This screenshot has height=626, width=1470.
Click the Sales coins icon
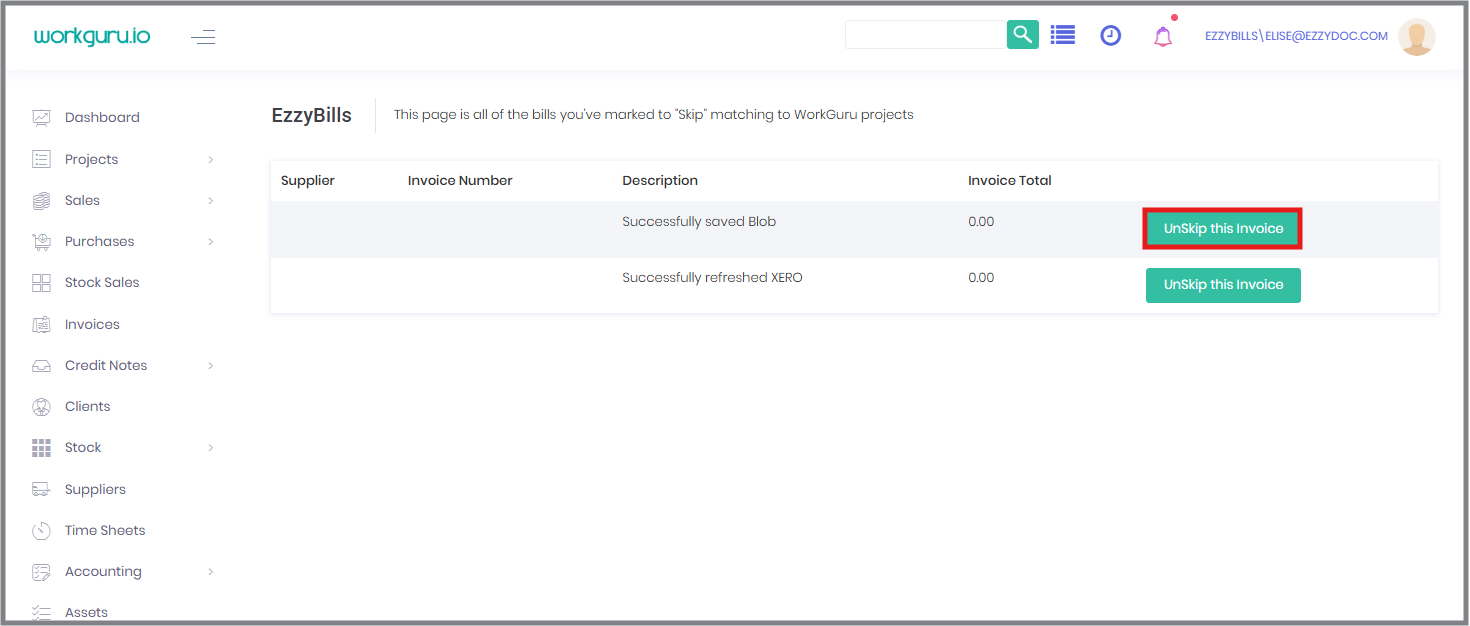coord(41,201)
